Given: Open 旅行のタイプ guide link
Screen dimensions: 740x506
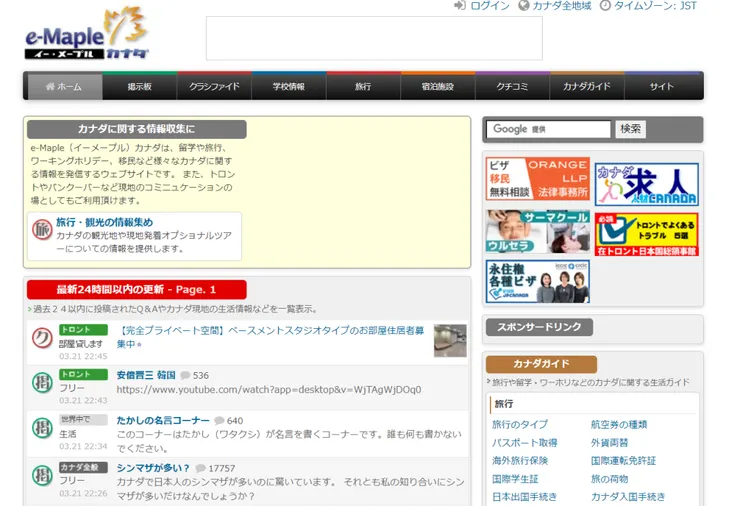Looking at the screenshot, I should [520, 424].
